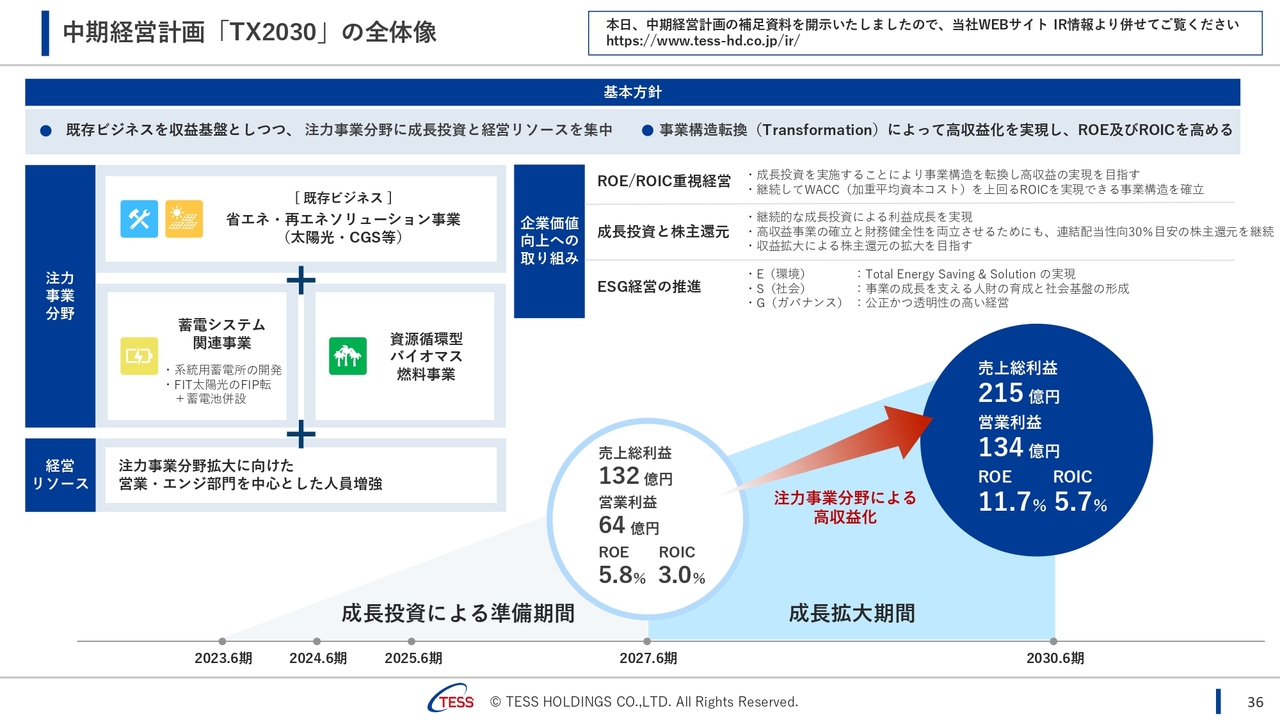
Task: Select the 2023.6期 timeline dot
Action: click(x=222, y=641)
